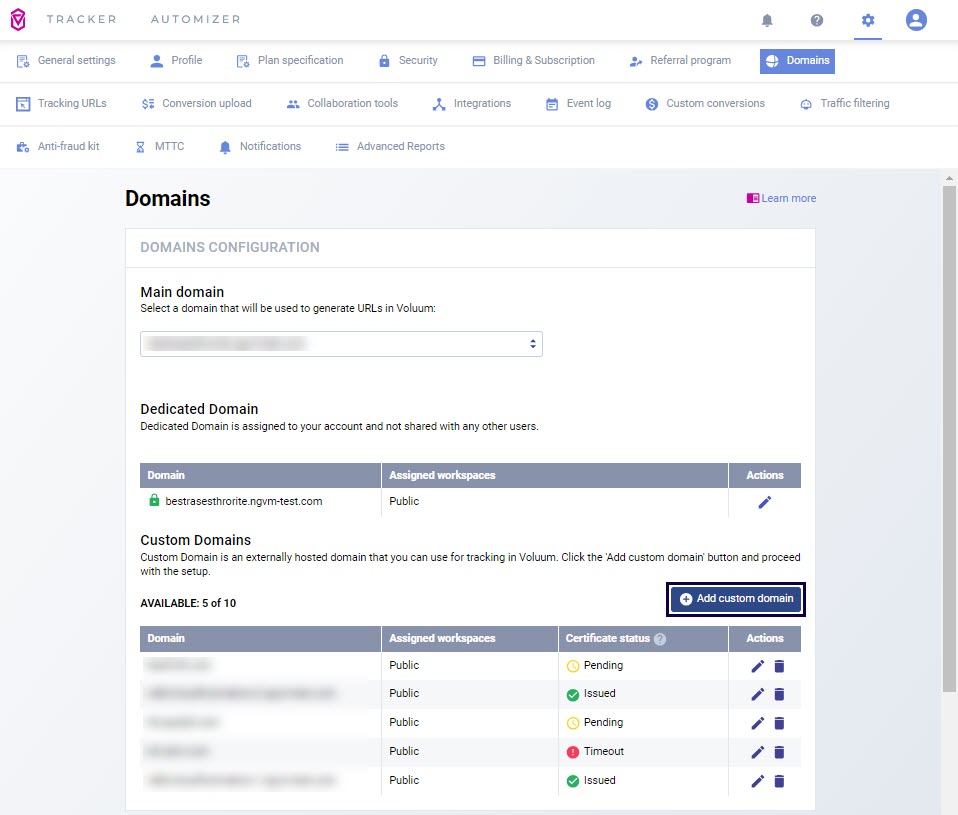This screenshot has height=815, width=958.
Task: Click the Add custom domain button
Action: coord(736,599)
